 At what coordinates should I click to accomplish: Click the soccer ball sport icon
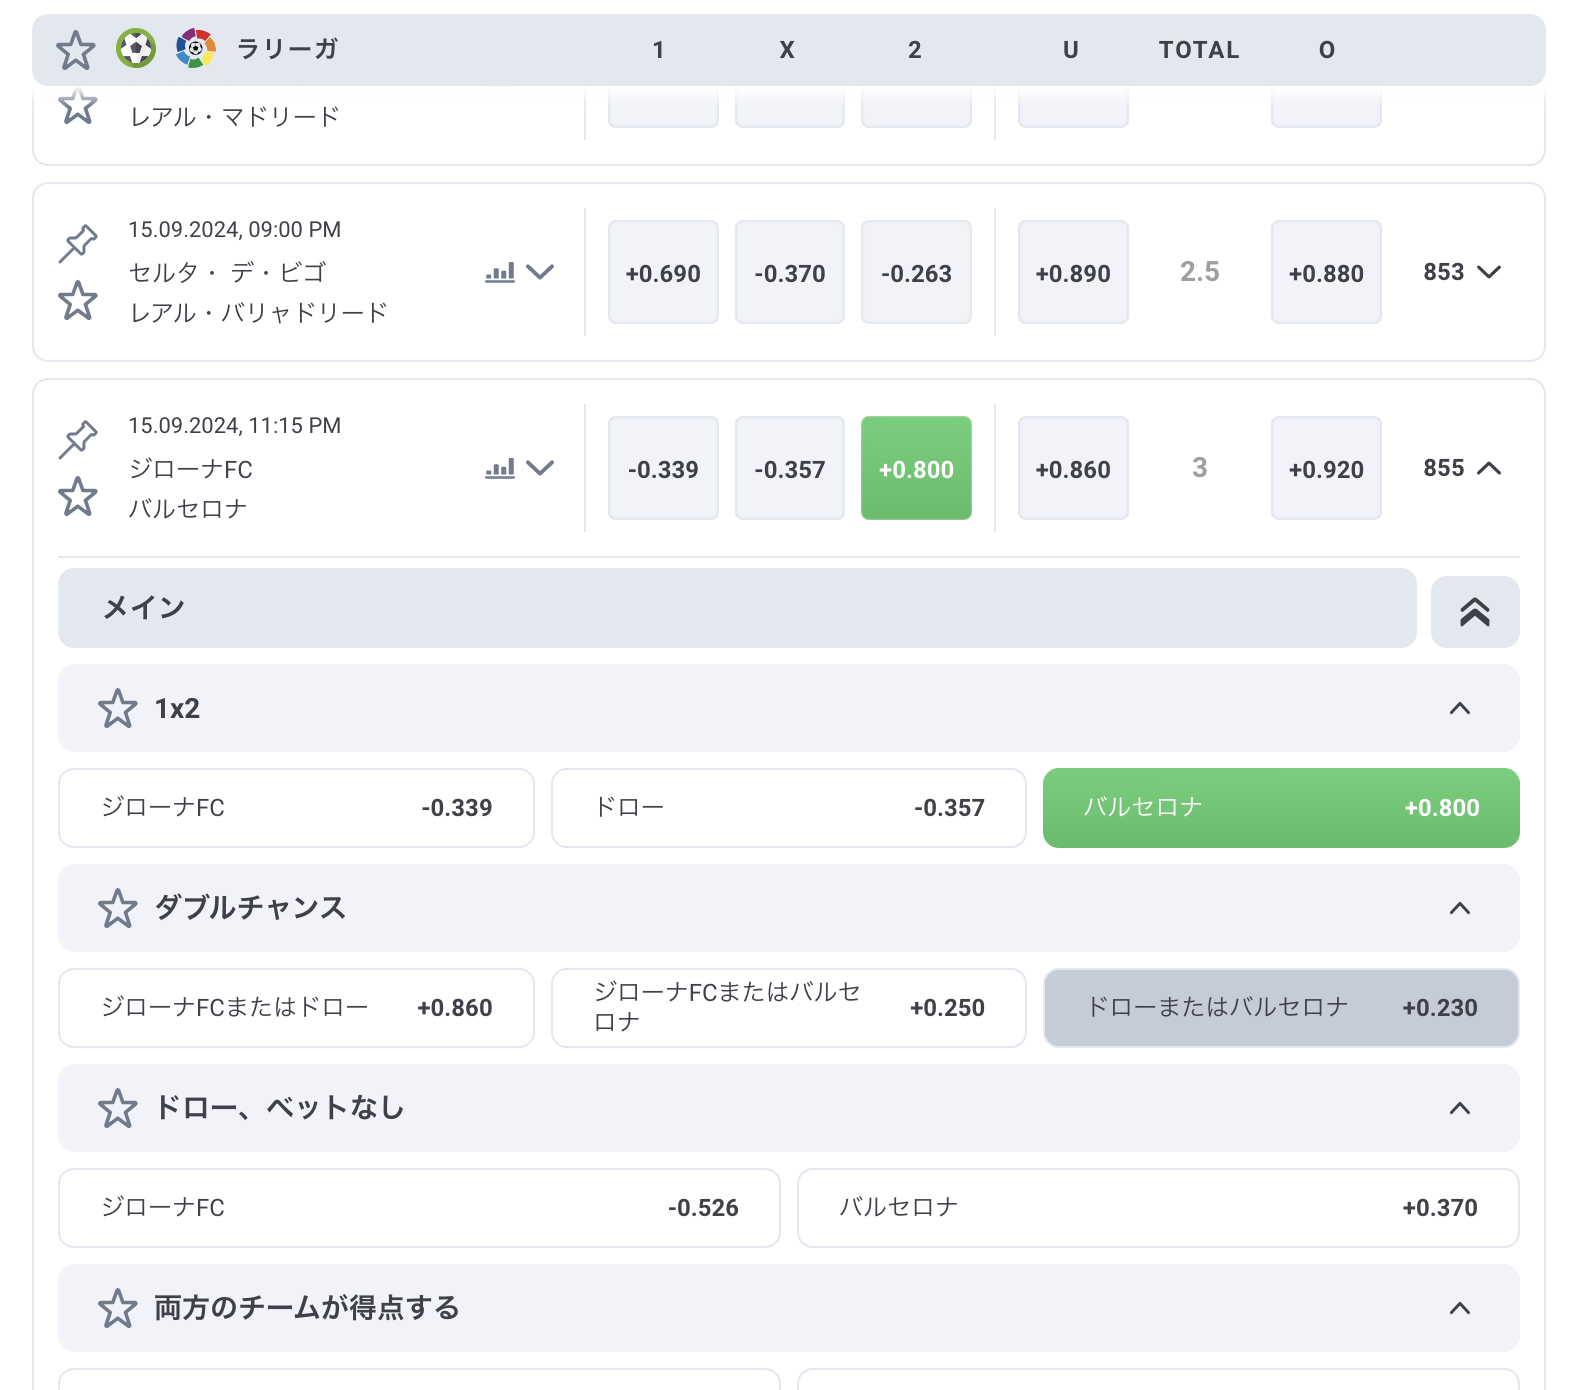coord(136,48)
